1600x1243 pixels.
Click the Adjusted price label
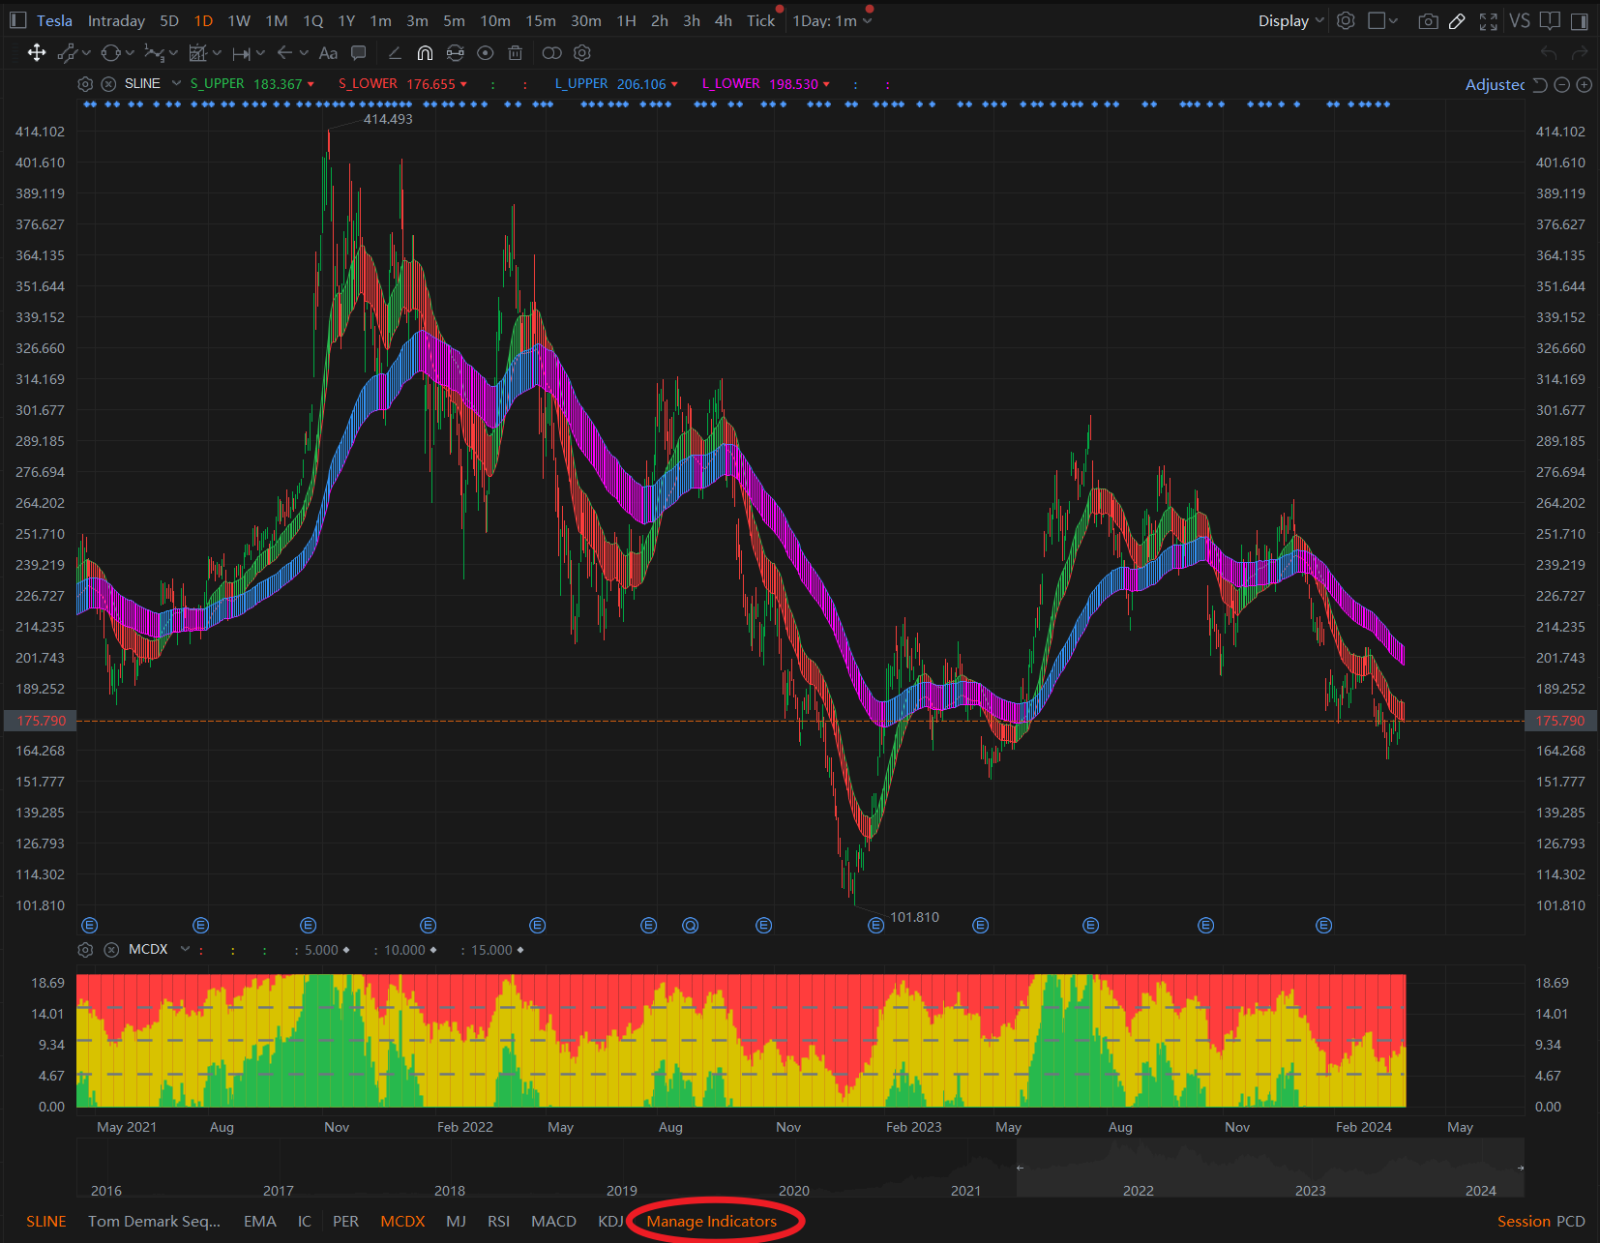pos(1495,85)
